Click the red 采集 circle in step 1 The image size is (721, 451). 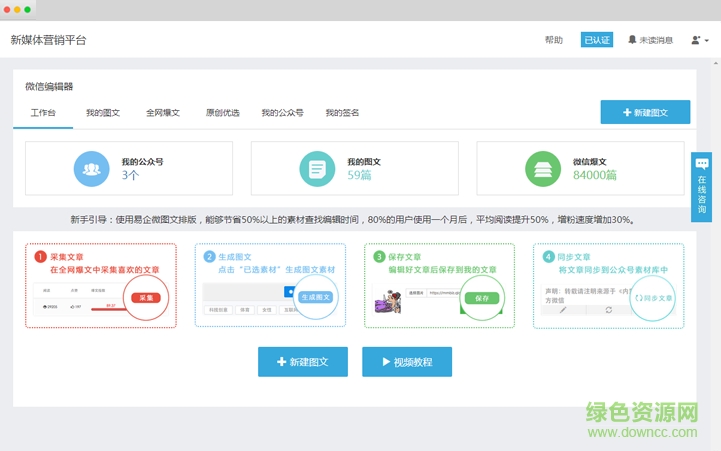[147, 298]
